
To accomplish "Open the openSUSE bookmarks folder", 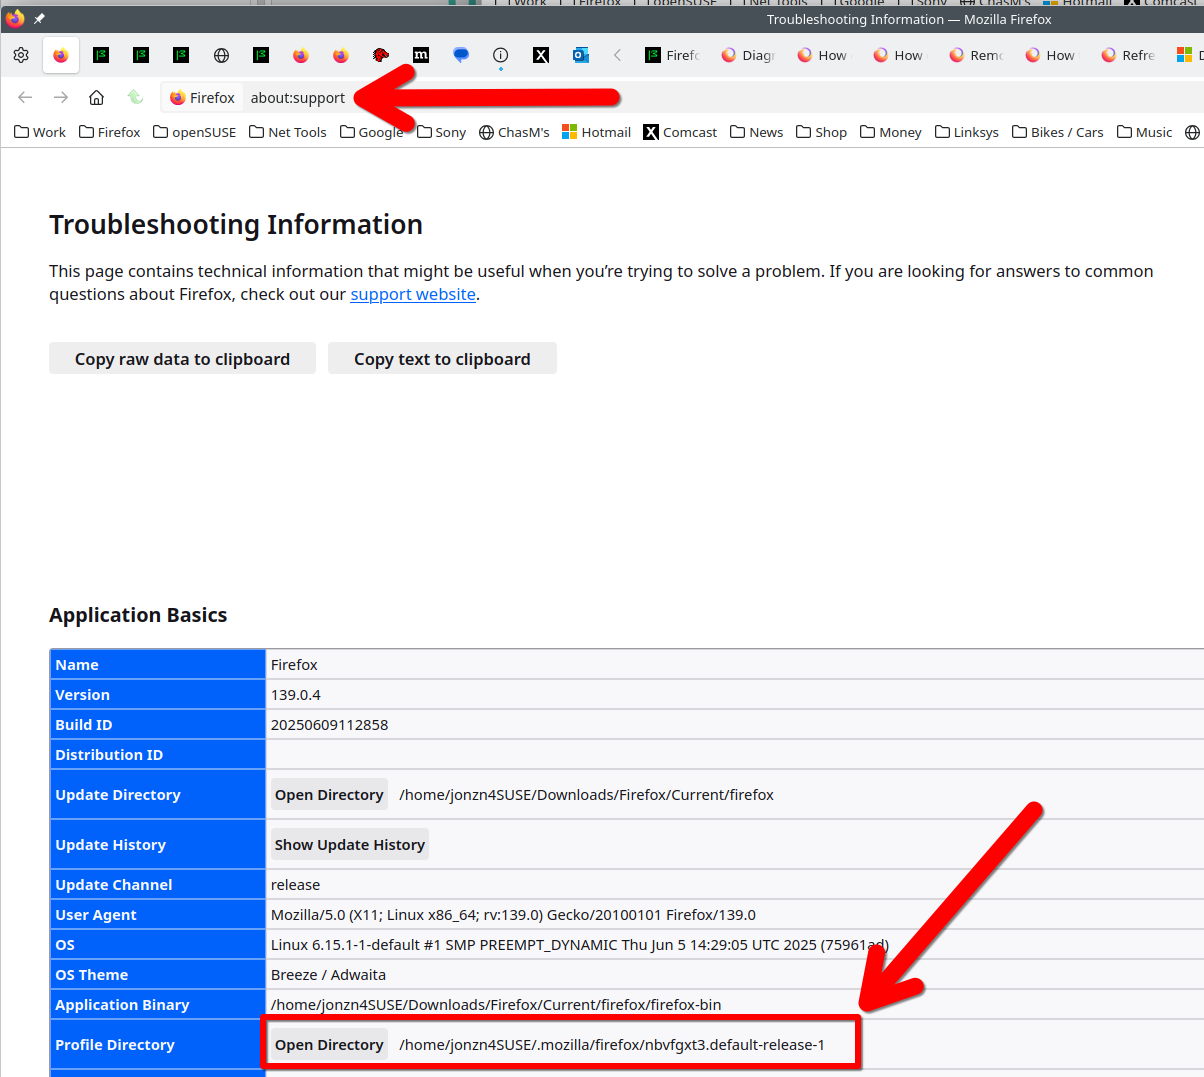I will pyautogui.click(x=195, y=132).
